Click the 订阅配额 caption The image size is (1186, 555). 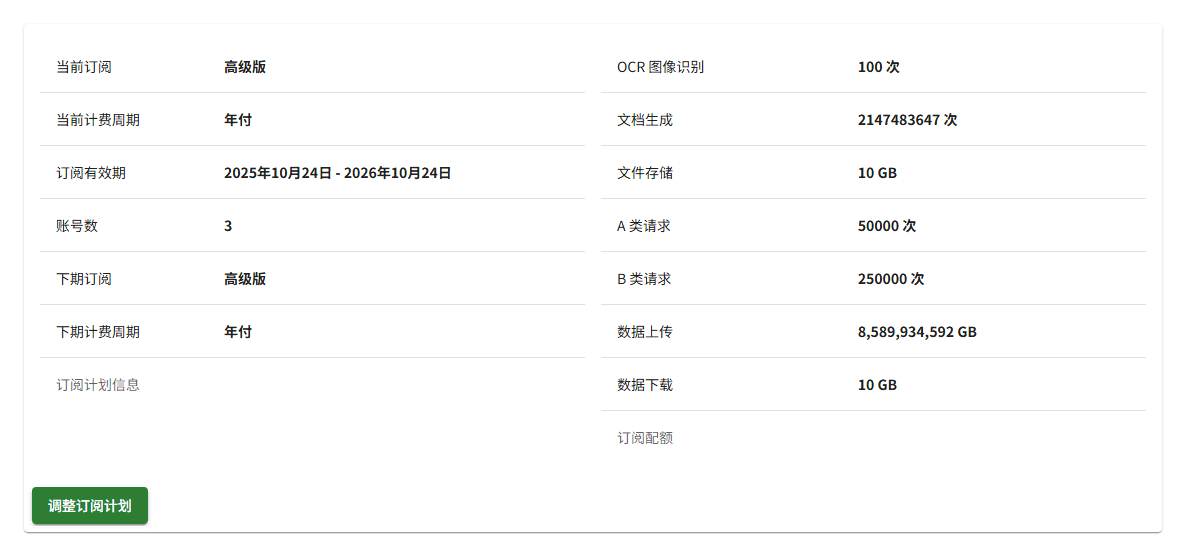pos(645,438)
